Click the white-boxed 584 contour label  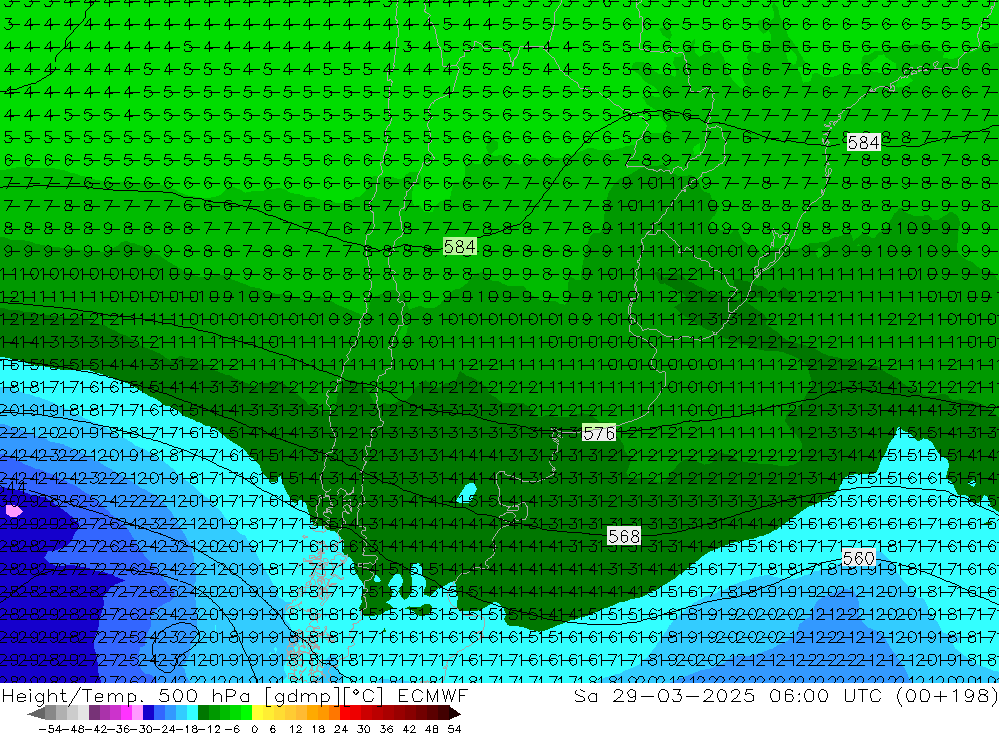pyautogui.click(x=864, y=142)
